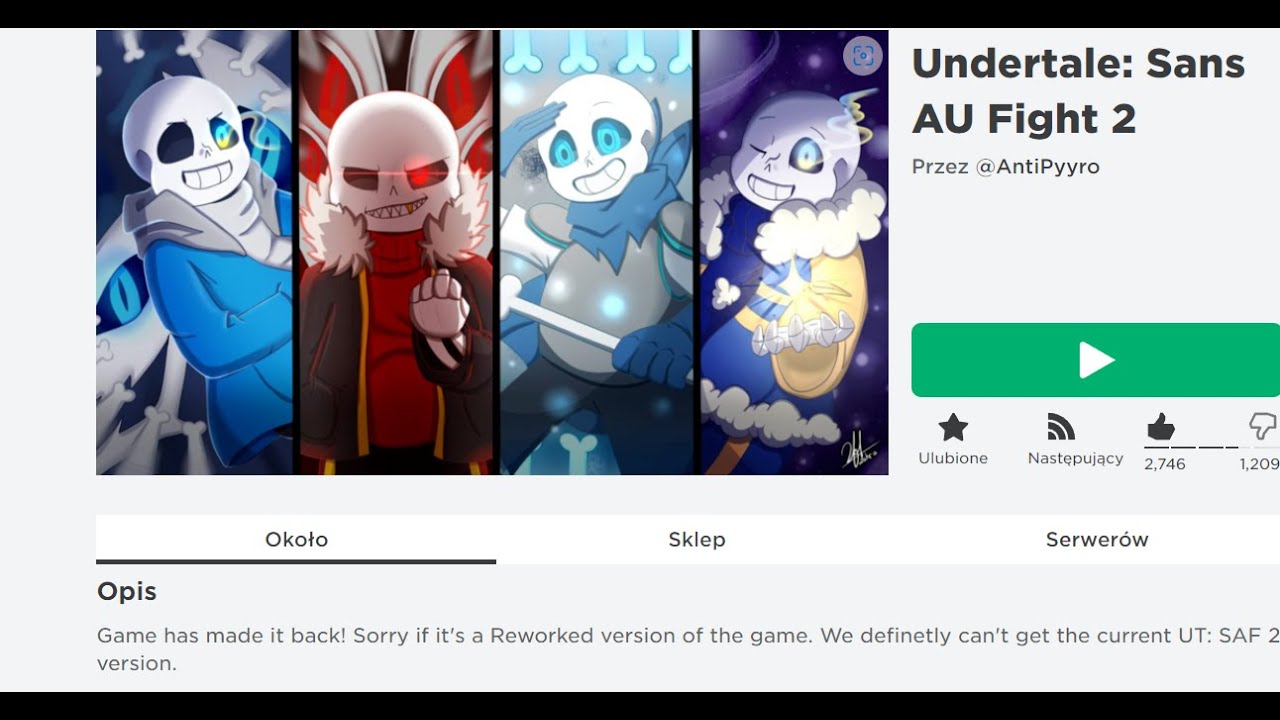The height and width of the screenshot is (720, 1280).
Task: Click the blue-hoodie Sans thumbnail panel
Action: click(194, 252)
